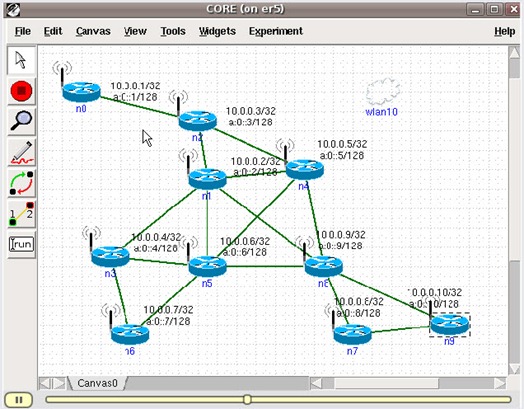Image resolution: width=524 pixels, height=409 pixels.
Task: Toggle the pause button at bottom left
Action: [x=19, y=400]
